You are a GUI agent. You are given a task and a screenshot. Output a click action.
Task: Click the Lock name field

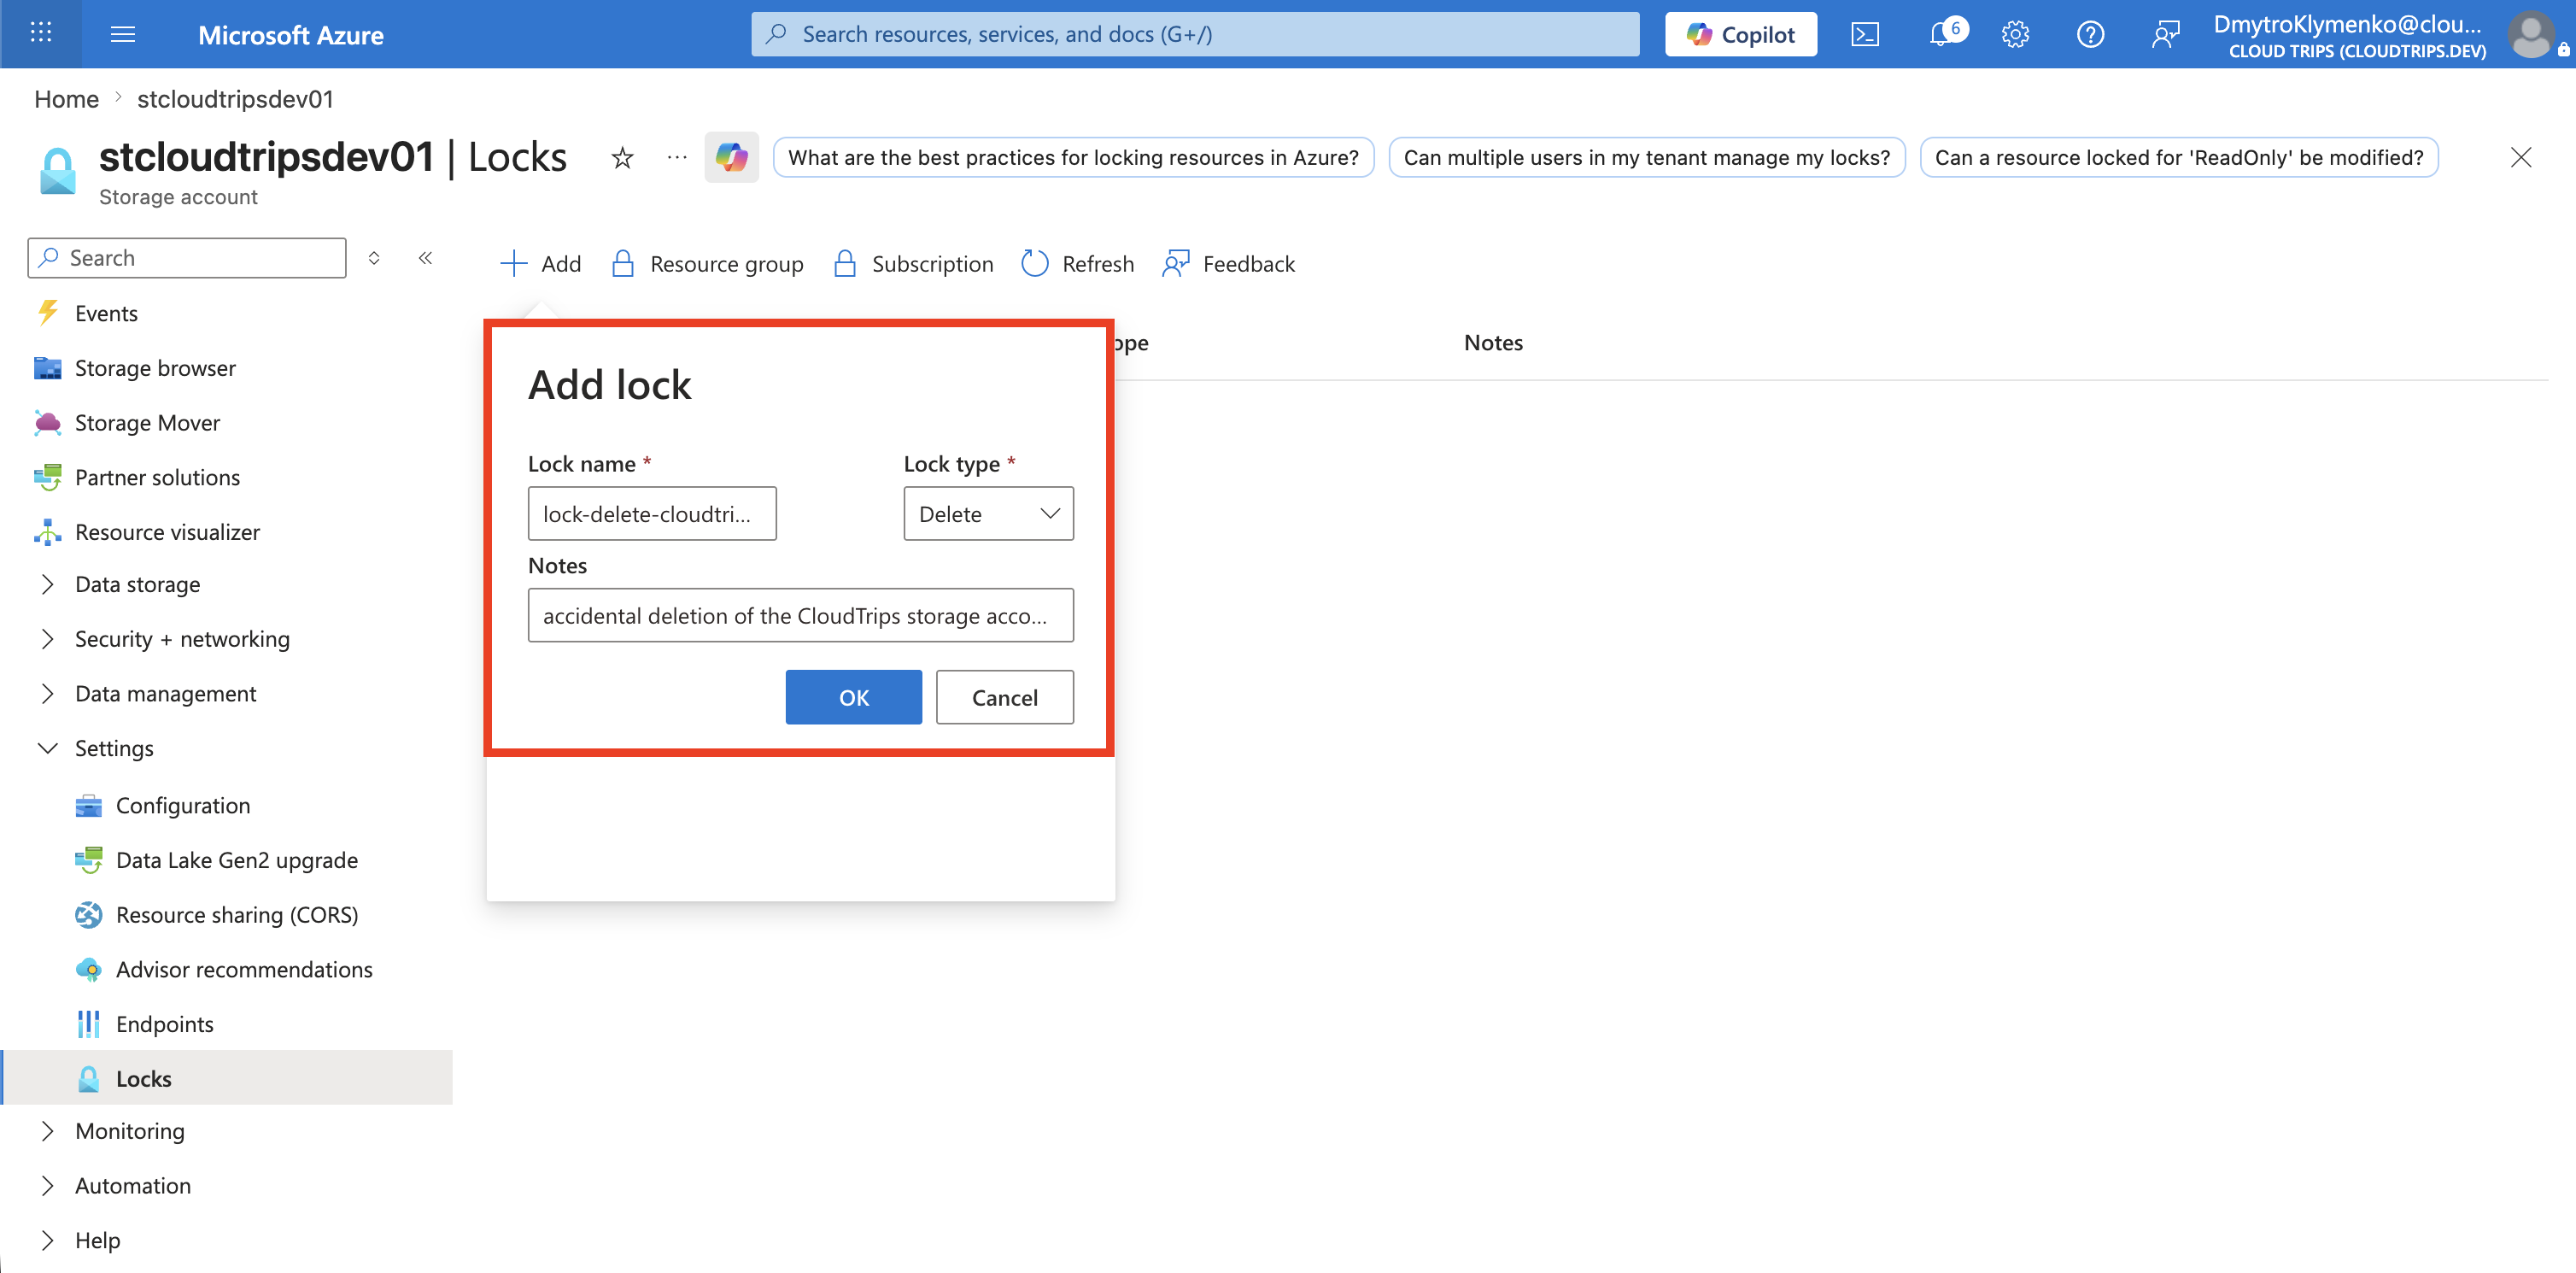point(652,514)
